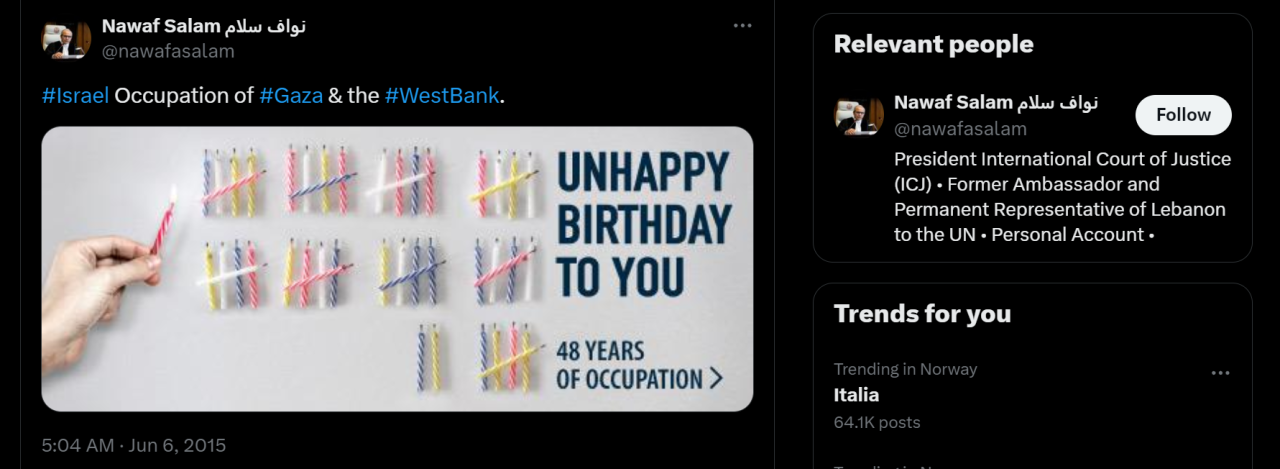Open more options menu on the tweet
The image size is (1280, 469).
(742, 26)
